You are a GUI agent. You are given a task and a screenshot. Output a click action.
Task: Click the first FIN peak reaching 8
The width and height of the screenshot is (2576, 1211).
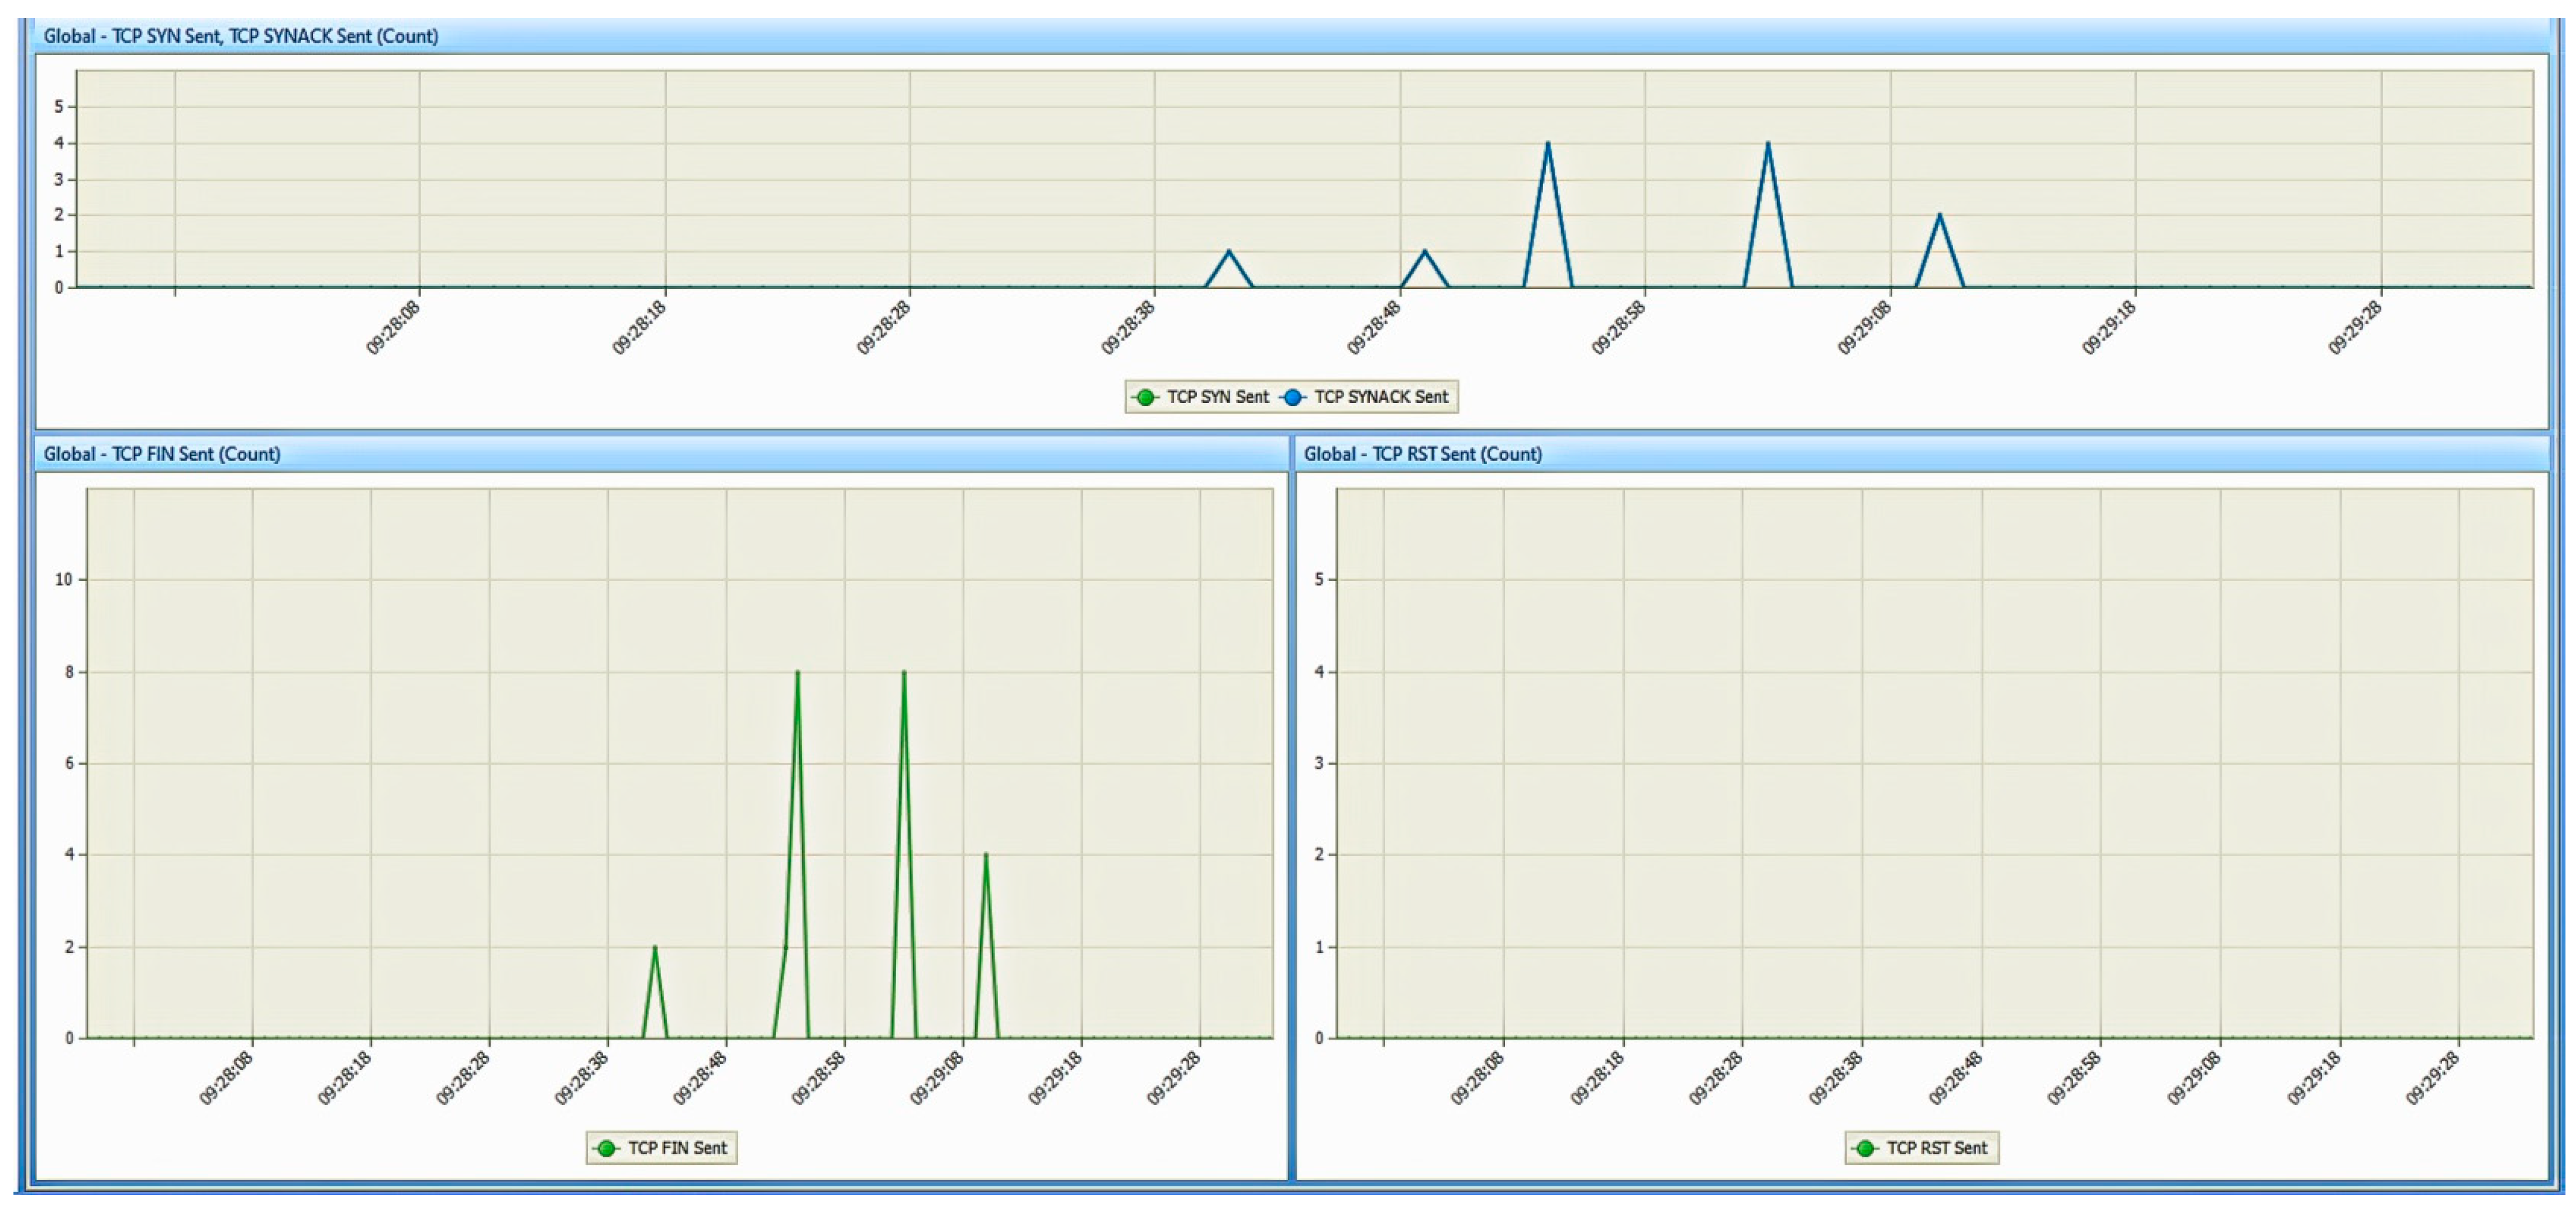pyautogui.click(x=797, y=673)
